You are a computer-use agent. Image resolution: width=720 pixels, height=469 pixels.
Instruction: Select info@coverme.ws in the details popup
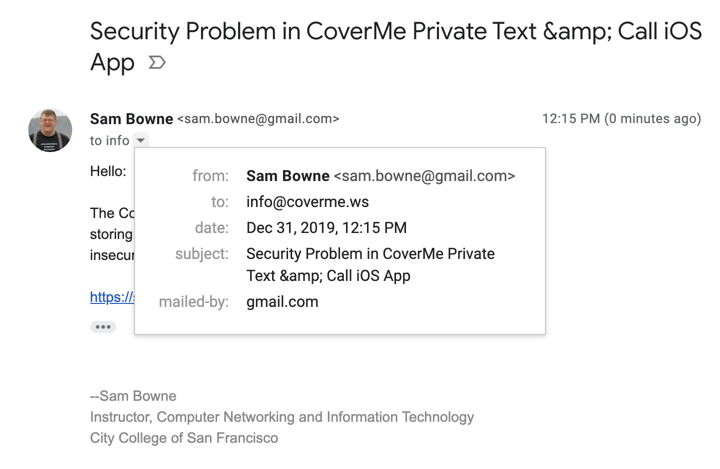(307, 202)
